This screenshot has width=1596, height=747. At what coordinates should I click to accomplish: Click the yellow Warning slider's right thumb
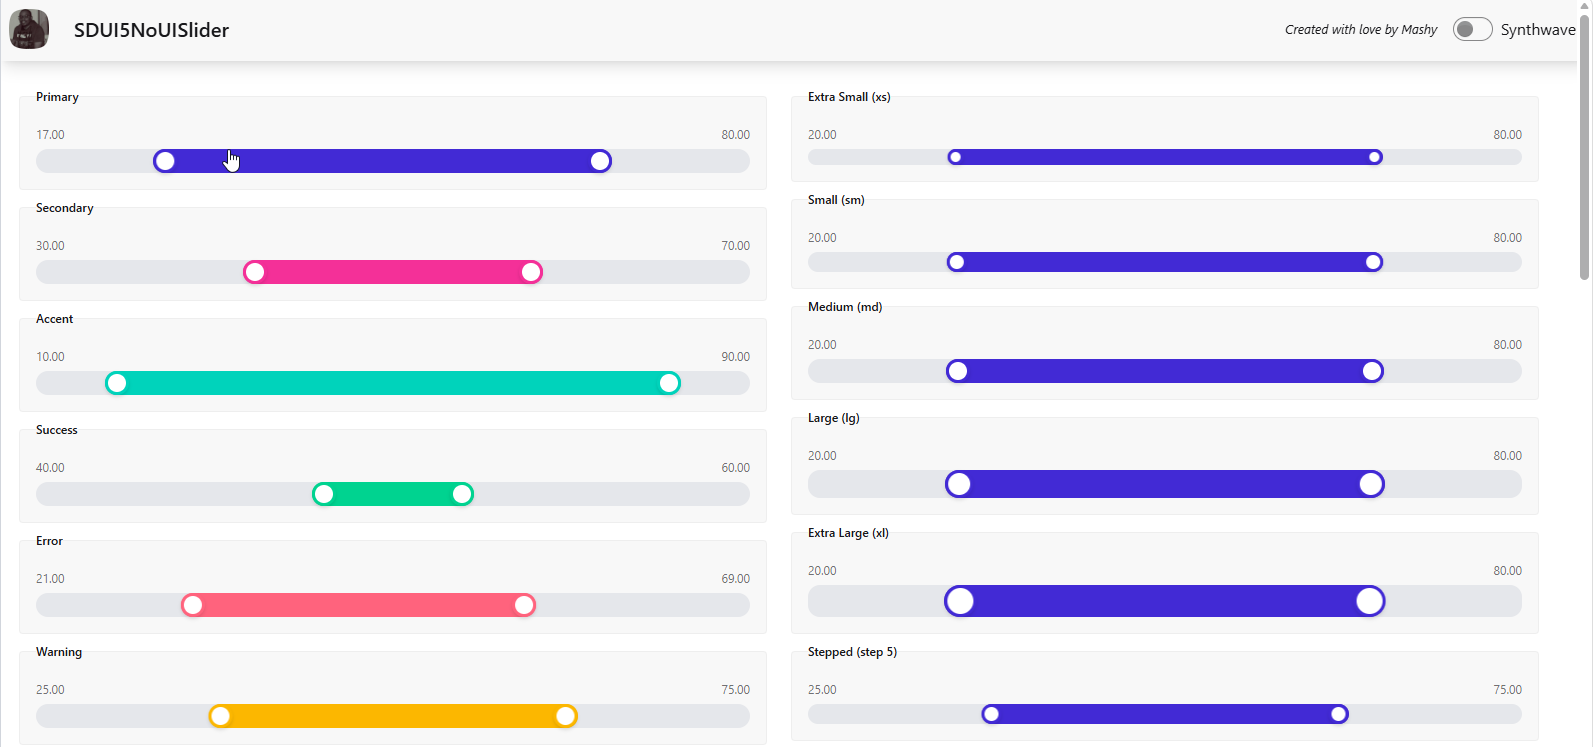point(566,716)
